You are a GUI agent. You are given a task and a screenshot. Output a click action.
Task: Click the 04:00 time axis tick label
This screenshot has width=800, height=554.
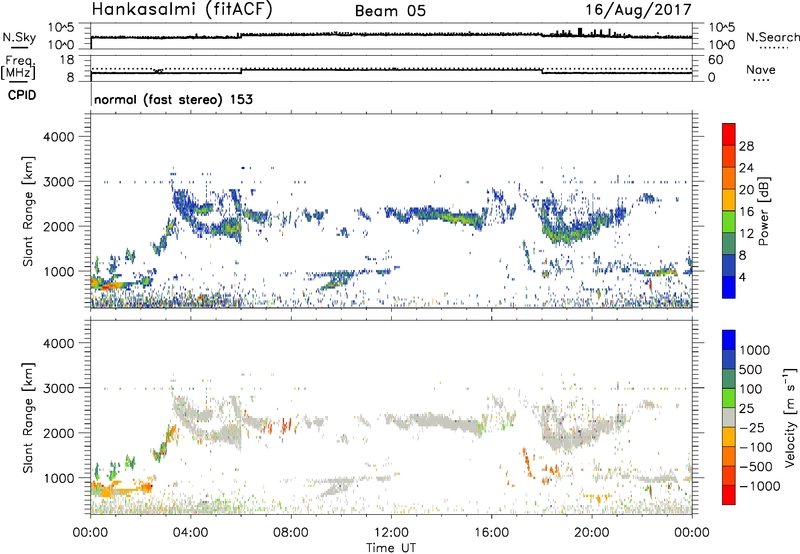(190, 533)
